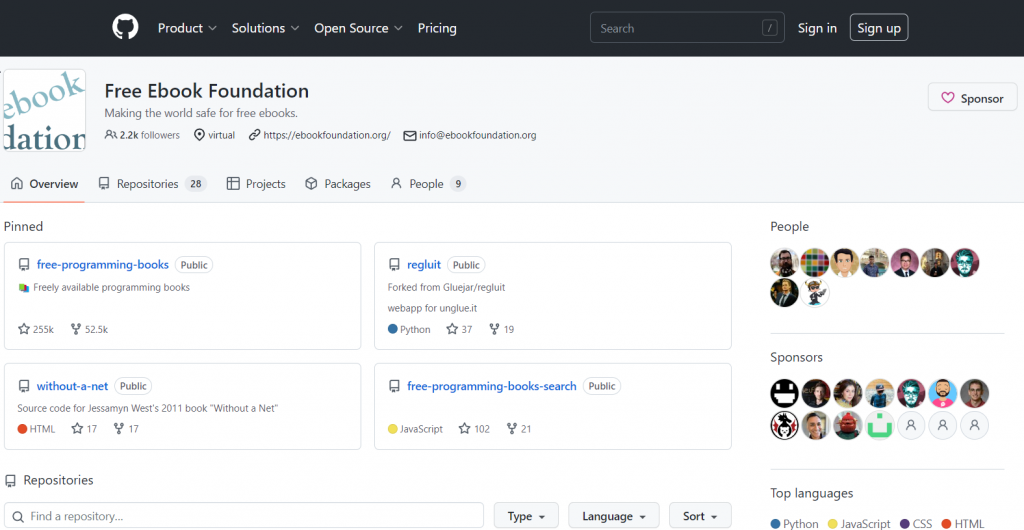Expand the Solutions dropdown

[265, 28]
